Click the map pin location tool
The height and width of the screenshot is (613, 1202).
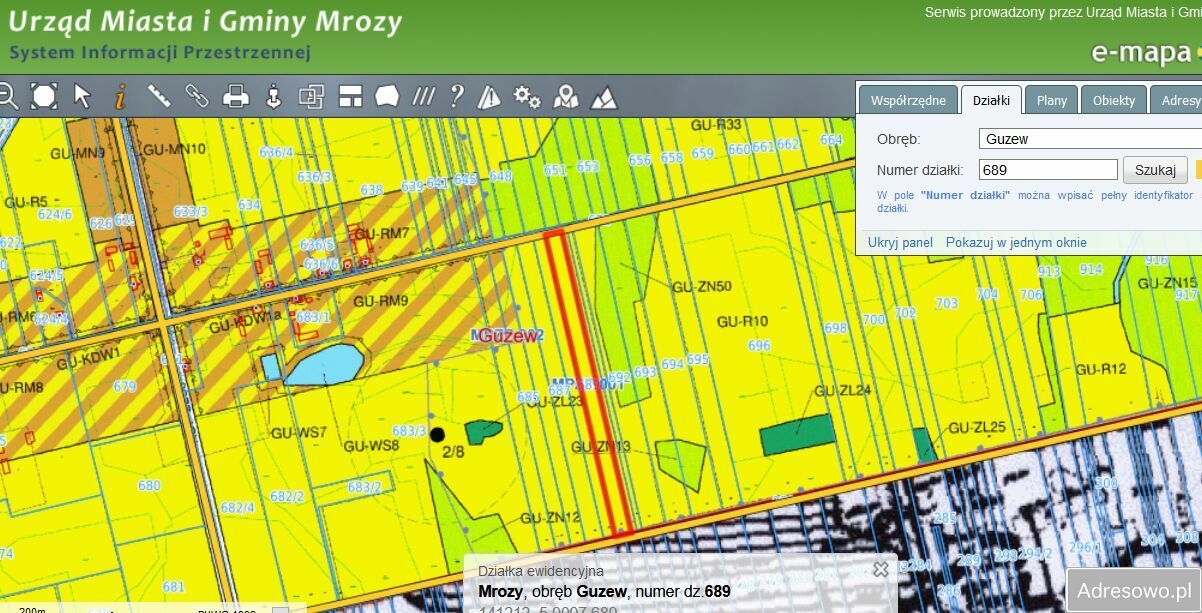pyautogui.click(x=566, y=96)
